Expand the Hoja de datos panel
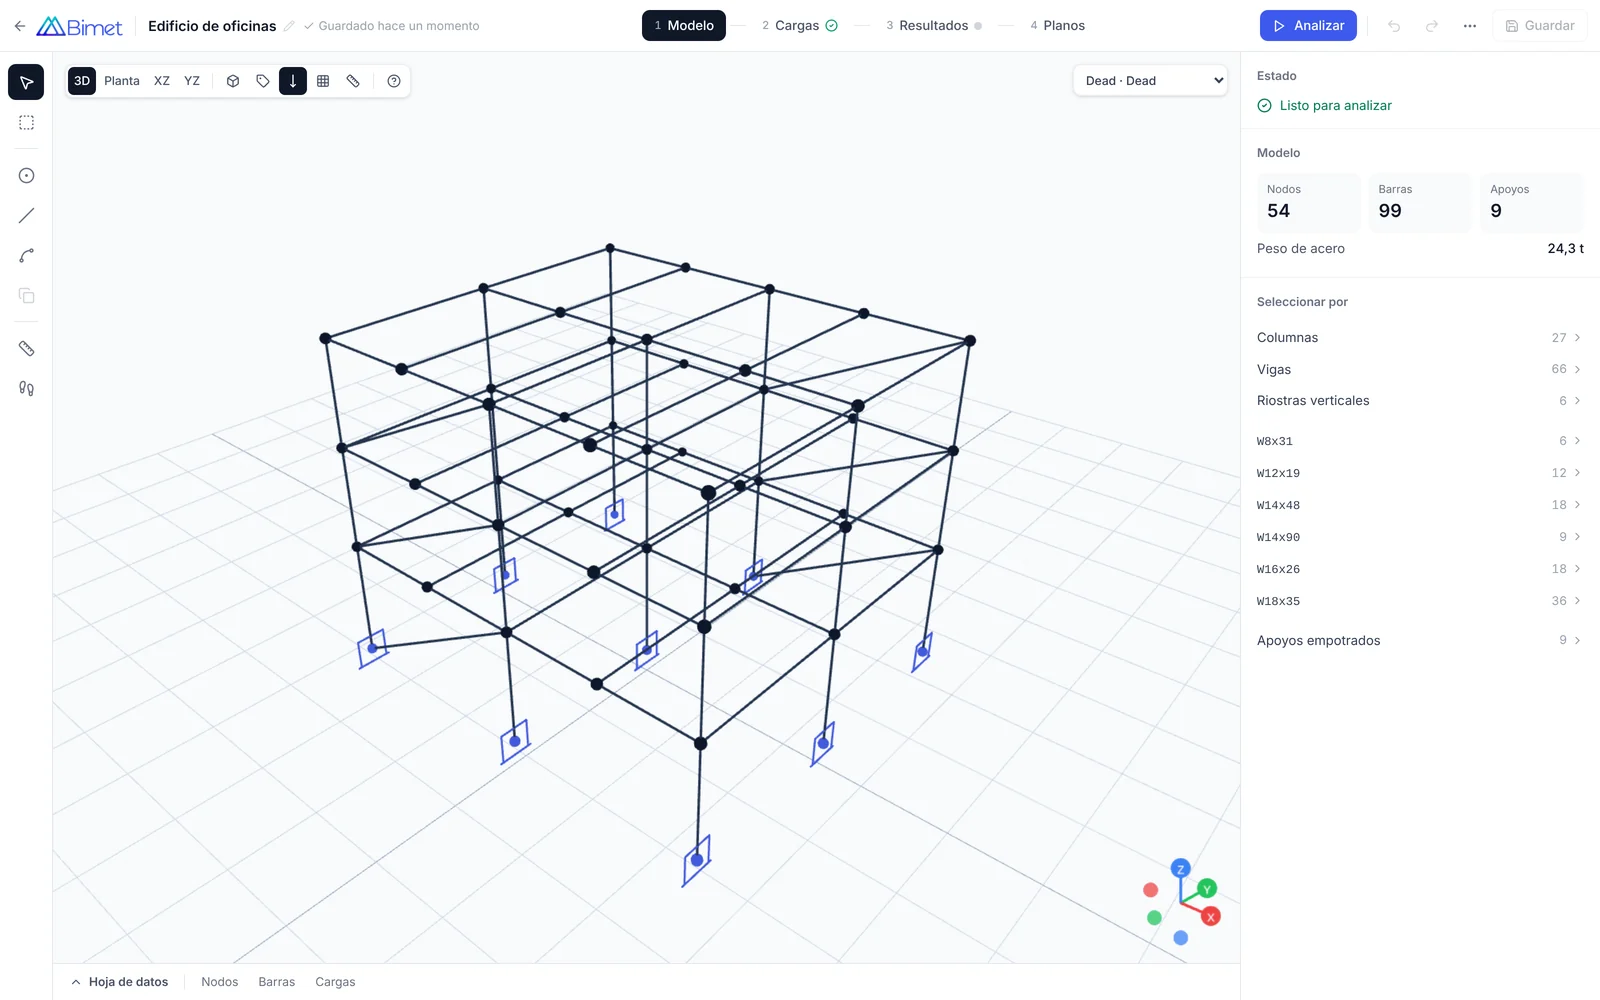The width and height of the screenshot is (1600, 1000). pos(120,982)
